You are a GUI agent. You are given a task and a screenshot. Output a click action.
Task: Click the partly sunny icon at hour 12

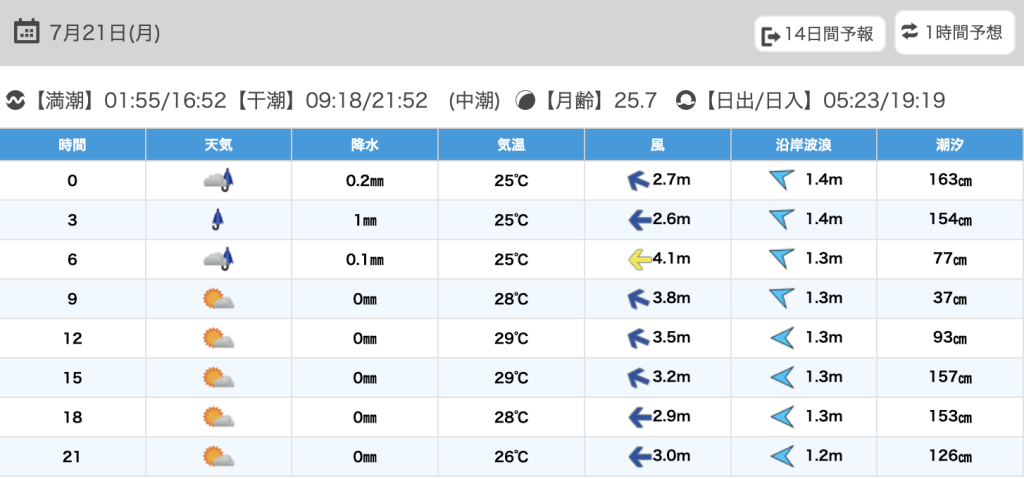coord(218,338)
